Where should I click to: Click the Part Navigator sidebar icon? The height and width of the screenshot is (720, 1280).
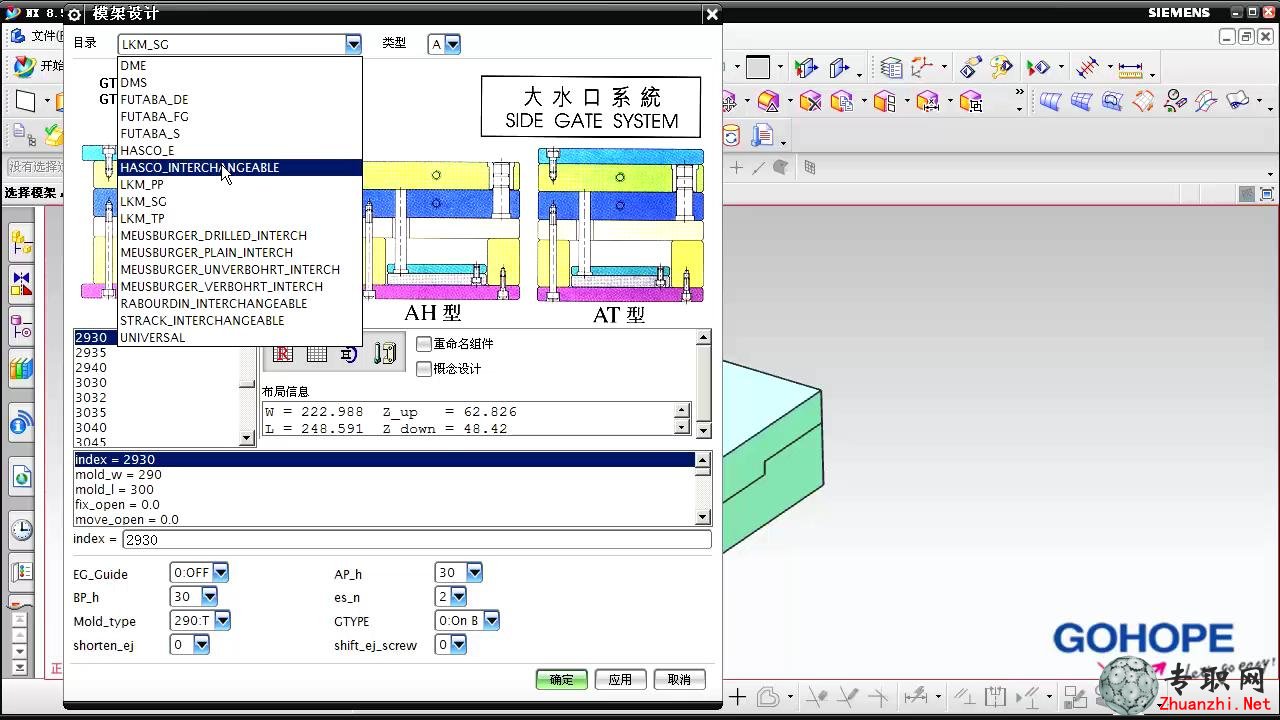click(21, 327)
